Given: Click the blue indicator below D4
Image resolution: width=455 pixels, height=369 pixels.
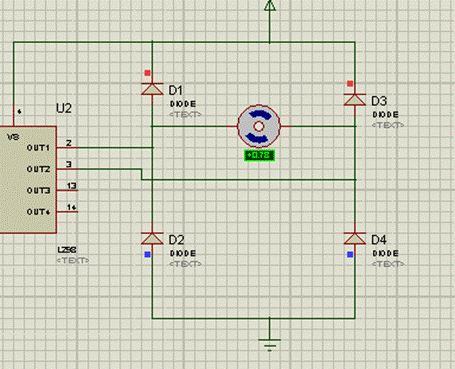Looking at the screenshot, I should (350, 254).
